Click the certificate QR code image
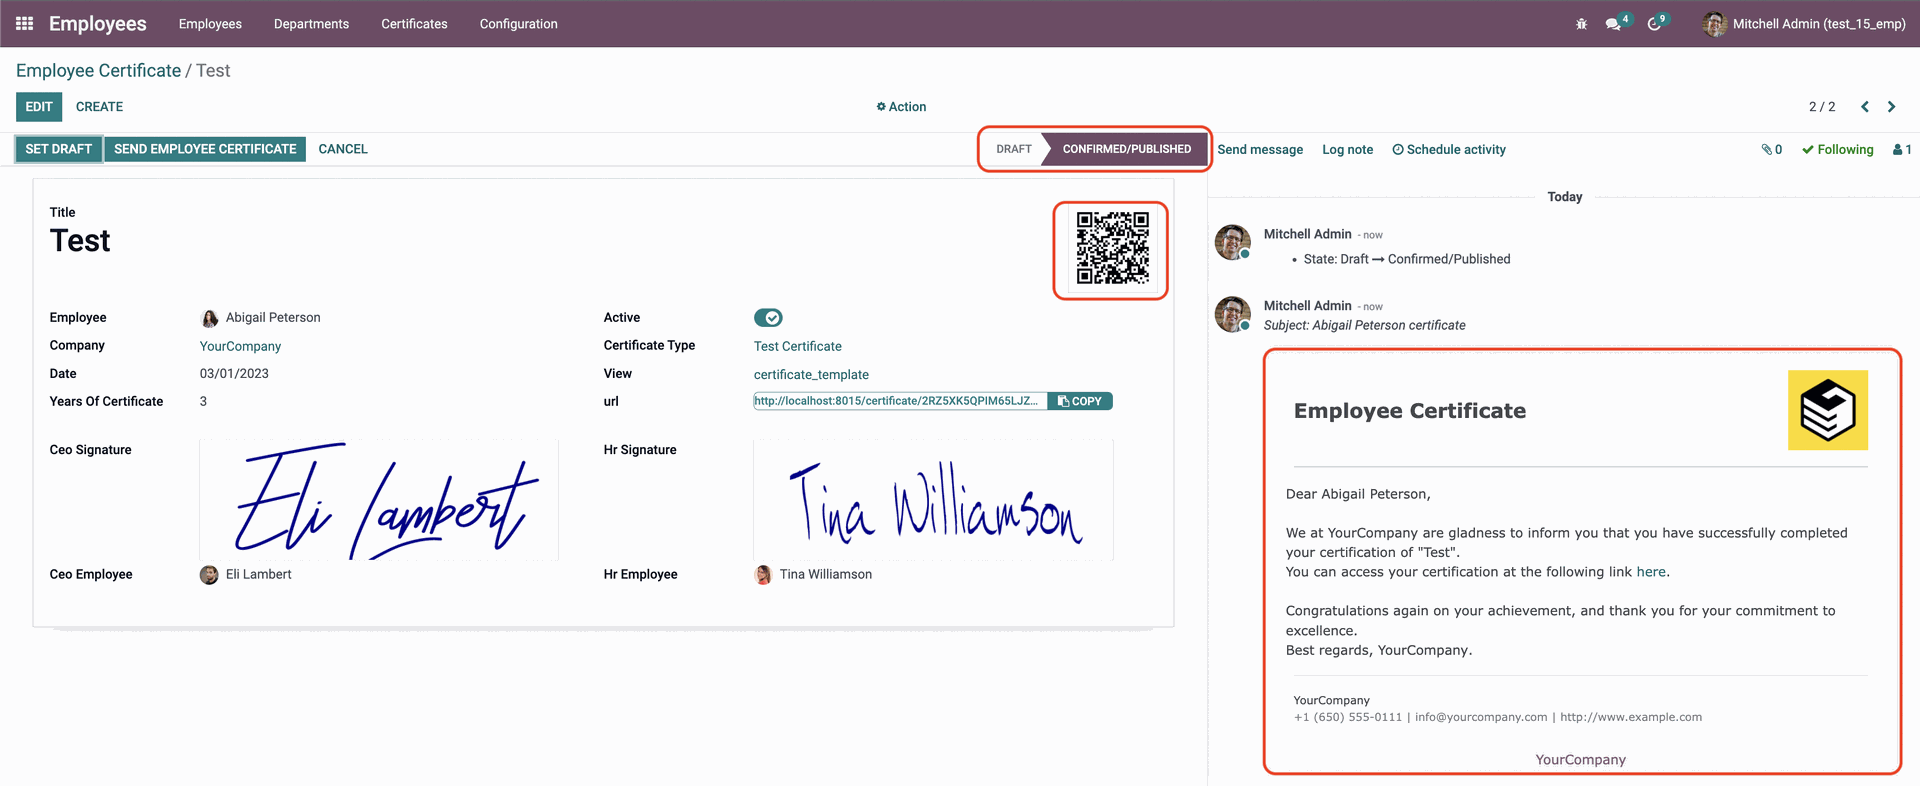This screenshot has width=1920, height=786. pyautogui.click(x=1112, y=248)
